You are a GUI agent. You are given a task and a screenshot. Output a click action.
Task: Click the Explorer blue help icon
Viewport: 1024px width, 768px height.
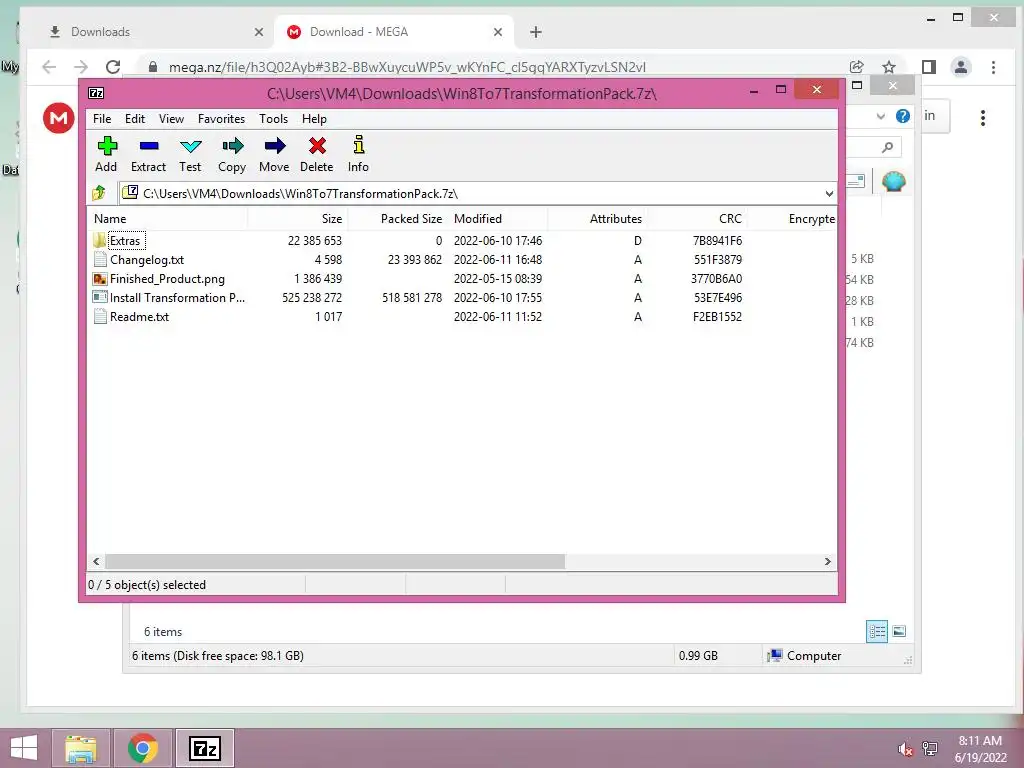point(903,116)
